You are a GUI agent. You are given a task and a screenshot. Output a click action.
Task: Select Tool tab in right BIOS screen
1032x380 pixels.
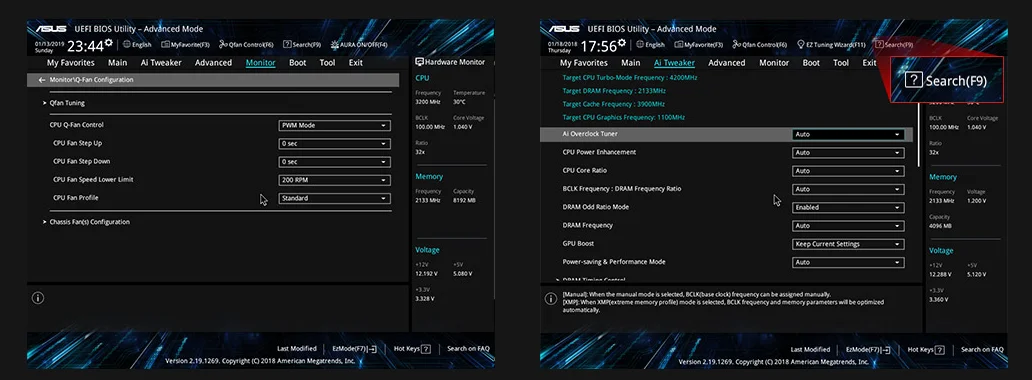click(x=840, y=63)
